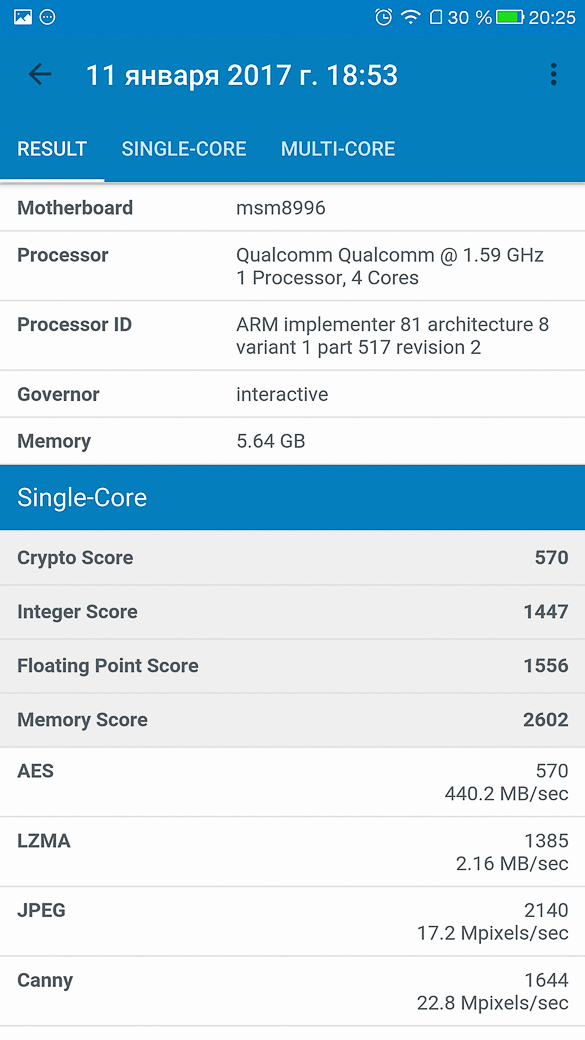Tap the message bubble notification icon
The image size is (585, 1040).
[x=48, y=17]
